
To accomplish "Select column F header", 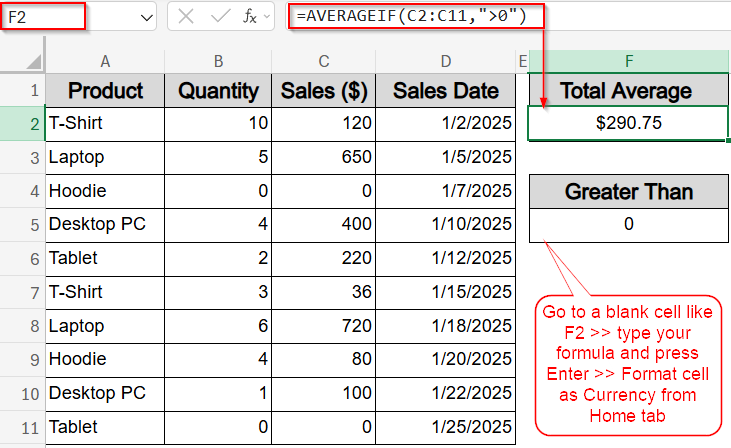I will click(x=628, y=61).
